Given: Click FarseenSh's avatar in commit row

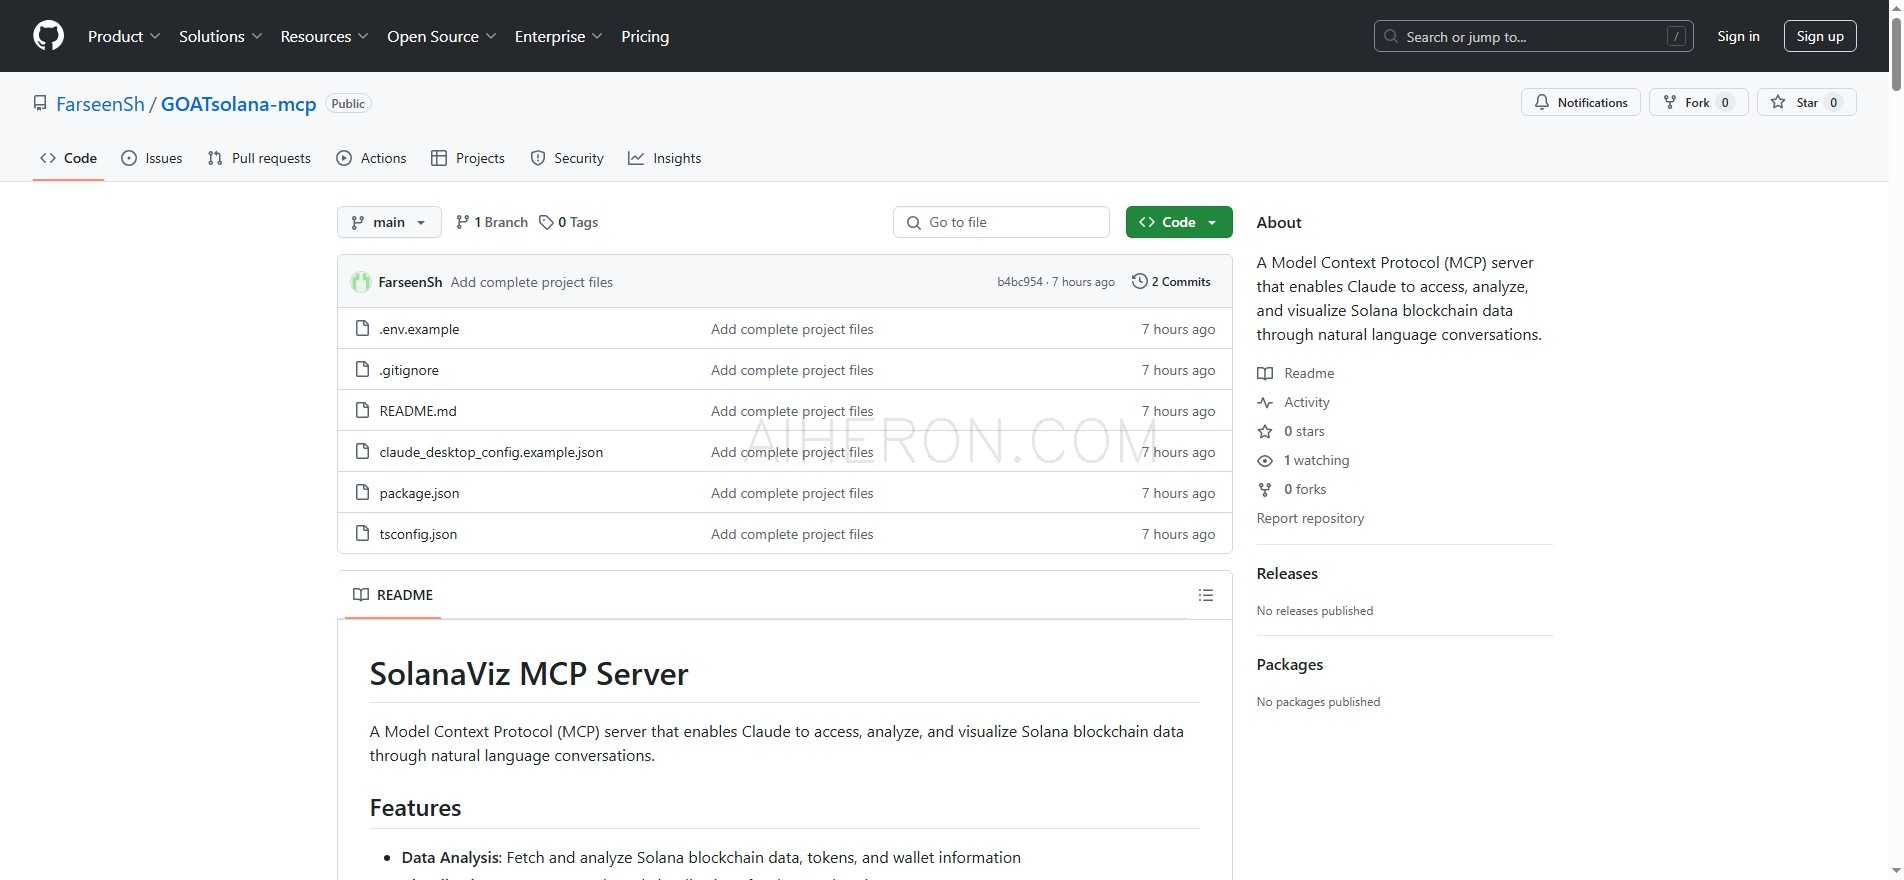Looking at the screenshot, I should (x=361, y=282).
